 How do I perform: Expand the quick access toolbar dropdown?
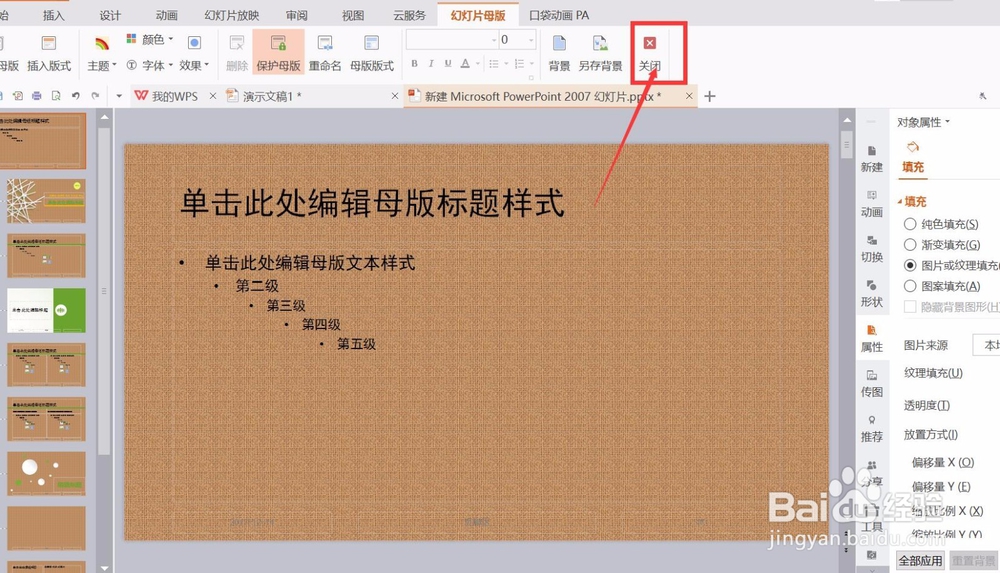(119, 96)
